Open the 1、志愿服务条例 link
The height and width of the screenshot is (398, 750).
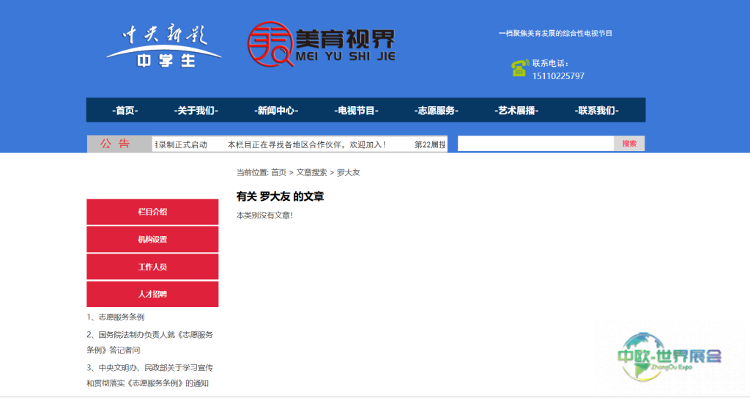115,317
